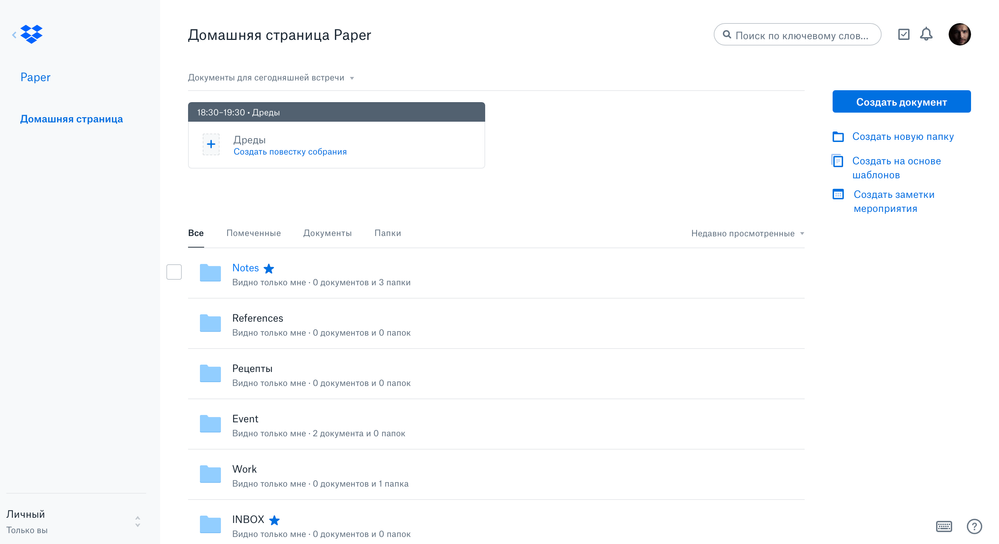Click Создать повестку собрания link

click(290, 152)
